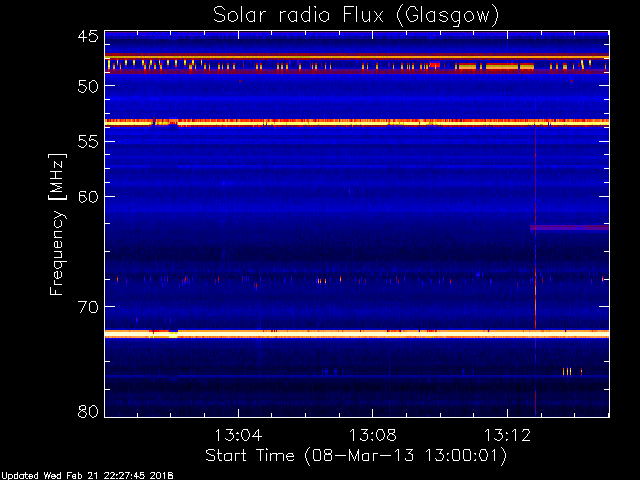Viewport: 640px width, 480px height.
Task: Click the '45' frequency tick label
Action: (88, 37)
